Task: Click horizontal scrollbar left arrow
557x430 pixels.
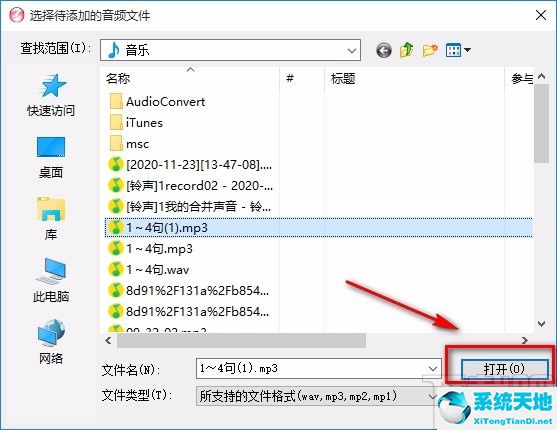Action: [108, 341]
